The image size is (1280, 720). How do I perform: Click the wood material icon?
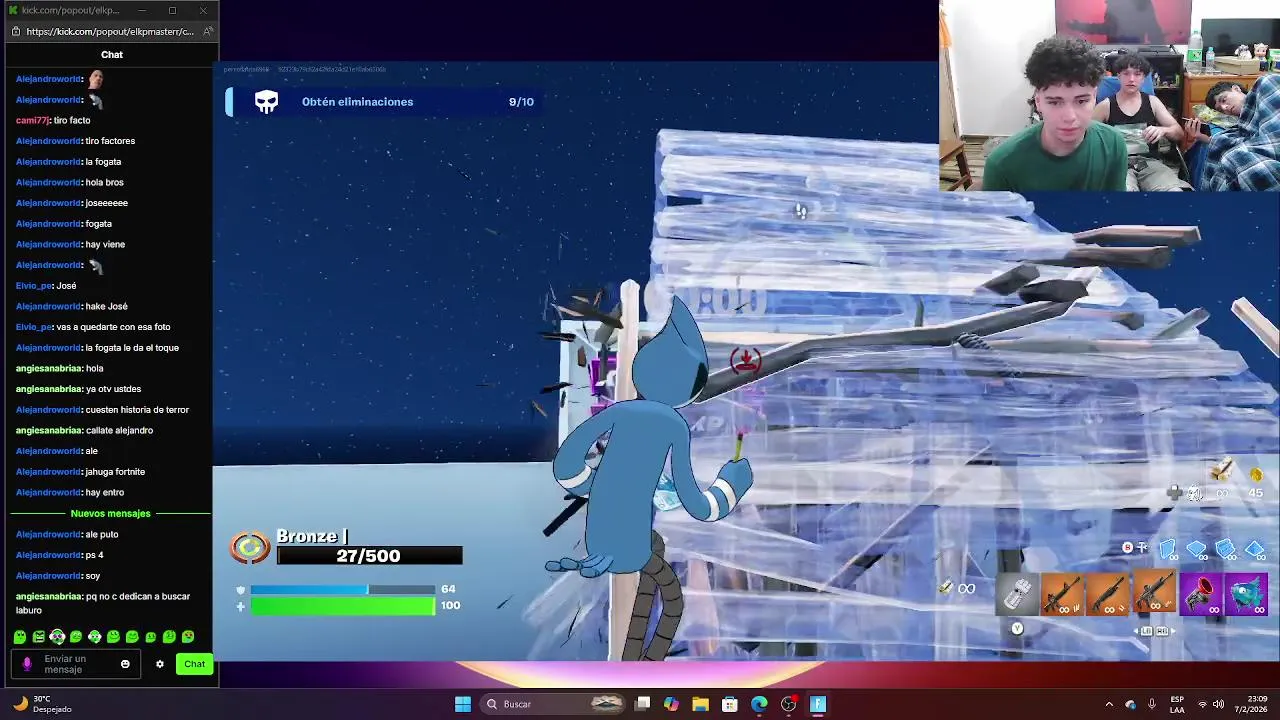[1221, 470]
